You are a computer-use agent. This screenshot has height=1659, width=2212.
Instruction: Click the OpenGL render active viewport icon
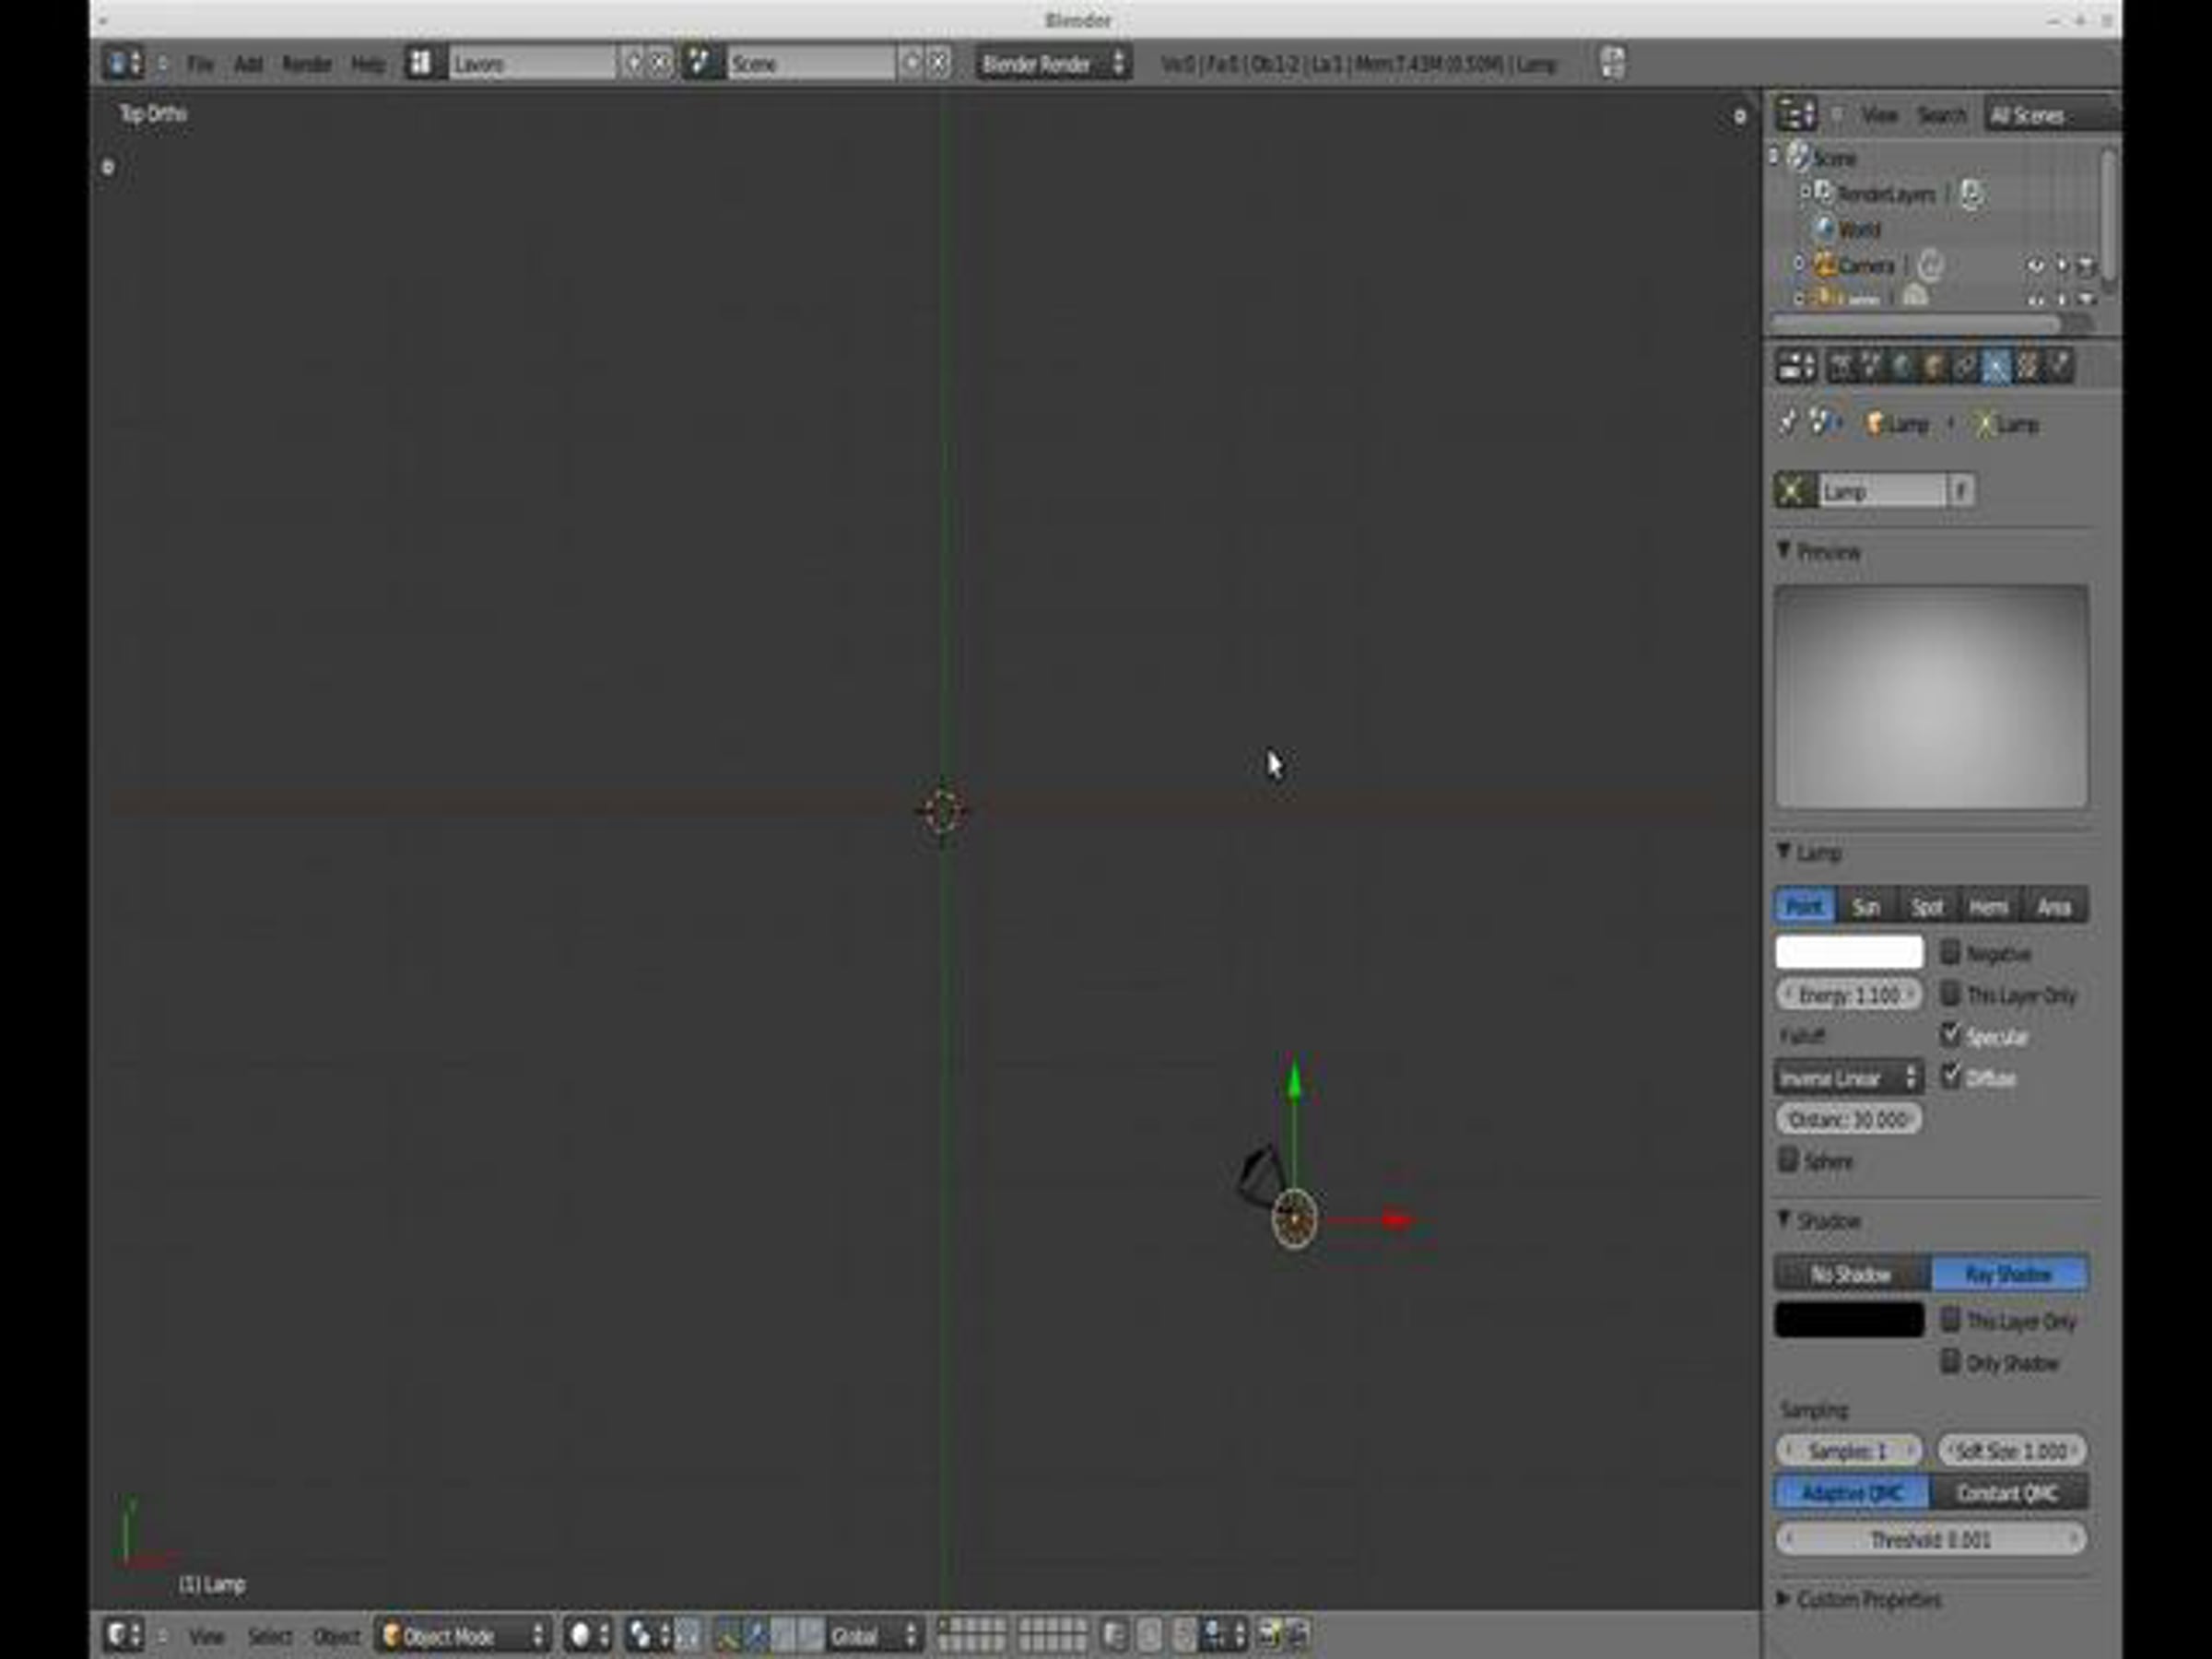click(1269, 1636)
